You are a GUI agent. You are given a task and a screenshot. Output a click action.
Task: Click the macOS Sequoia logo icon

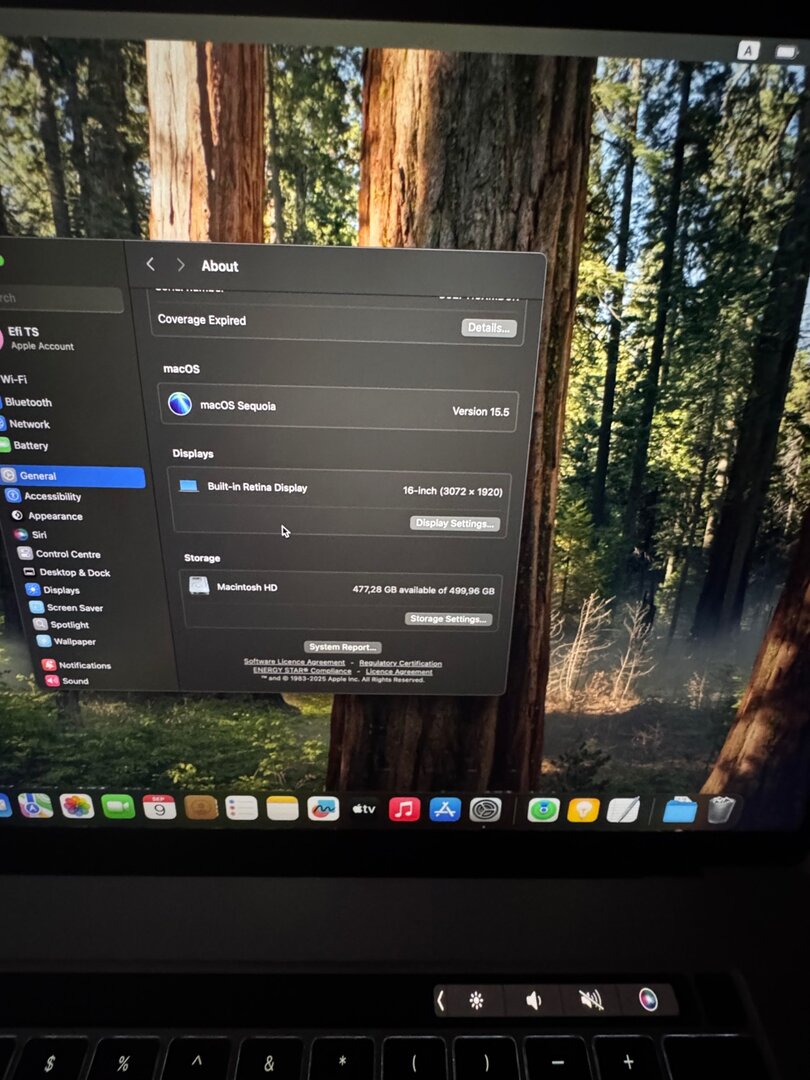(x=180, y=404)
